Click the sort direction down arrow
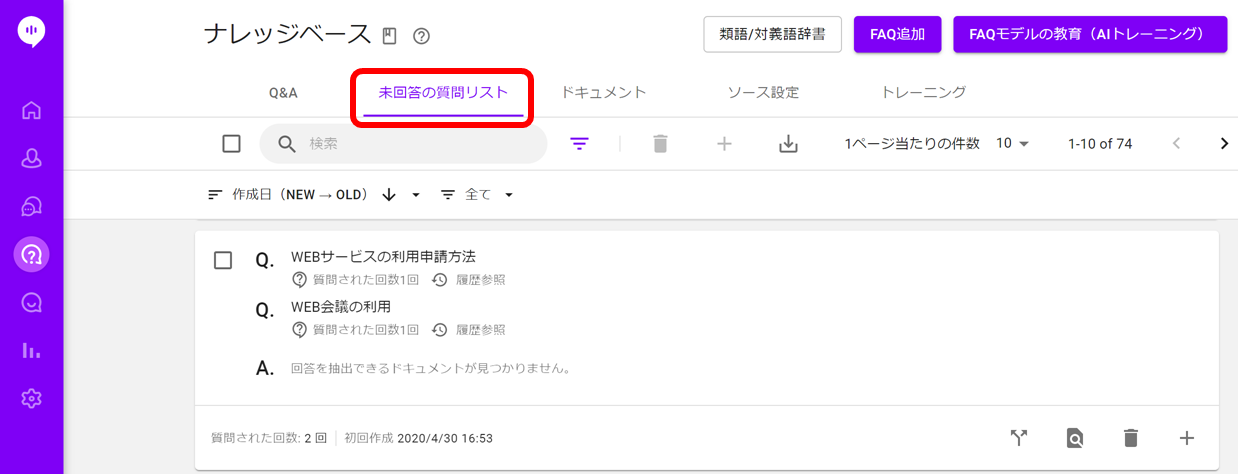 (389, 195)
